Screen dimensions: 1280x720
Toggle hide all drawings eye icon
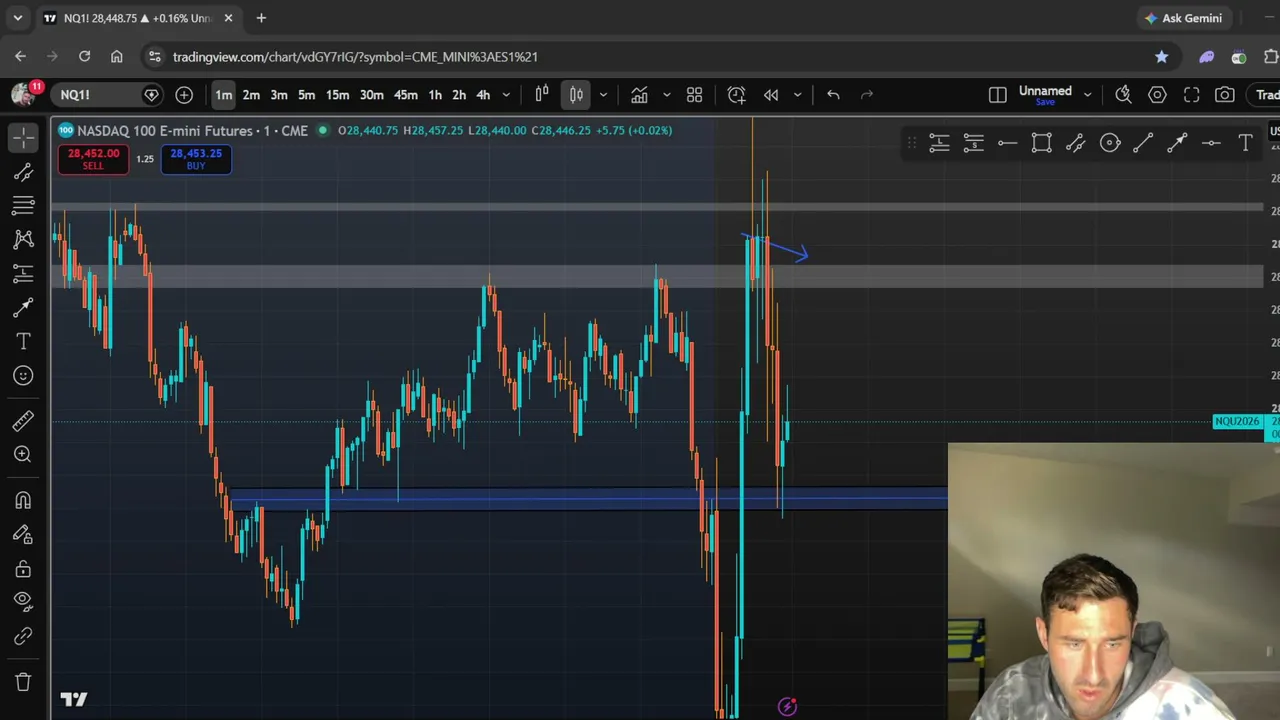pos(23,602)
